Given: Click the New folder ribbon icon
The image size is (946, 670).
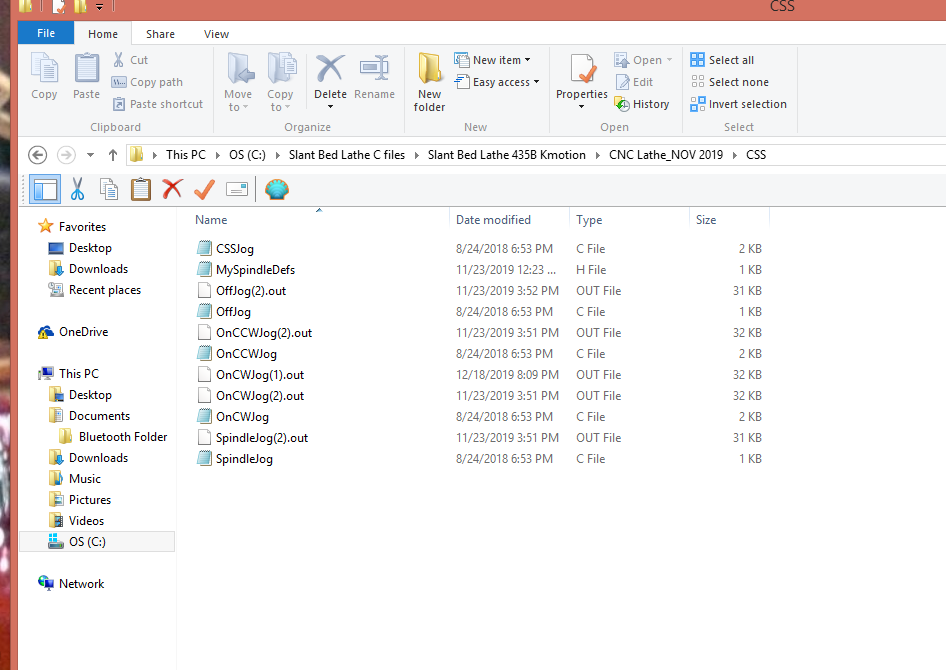Looking at the screenshot, I should pos(430,82).
